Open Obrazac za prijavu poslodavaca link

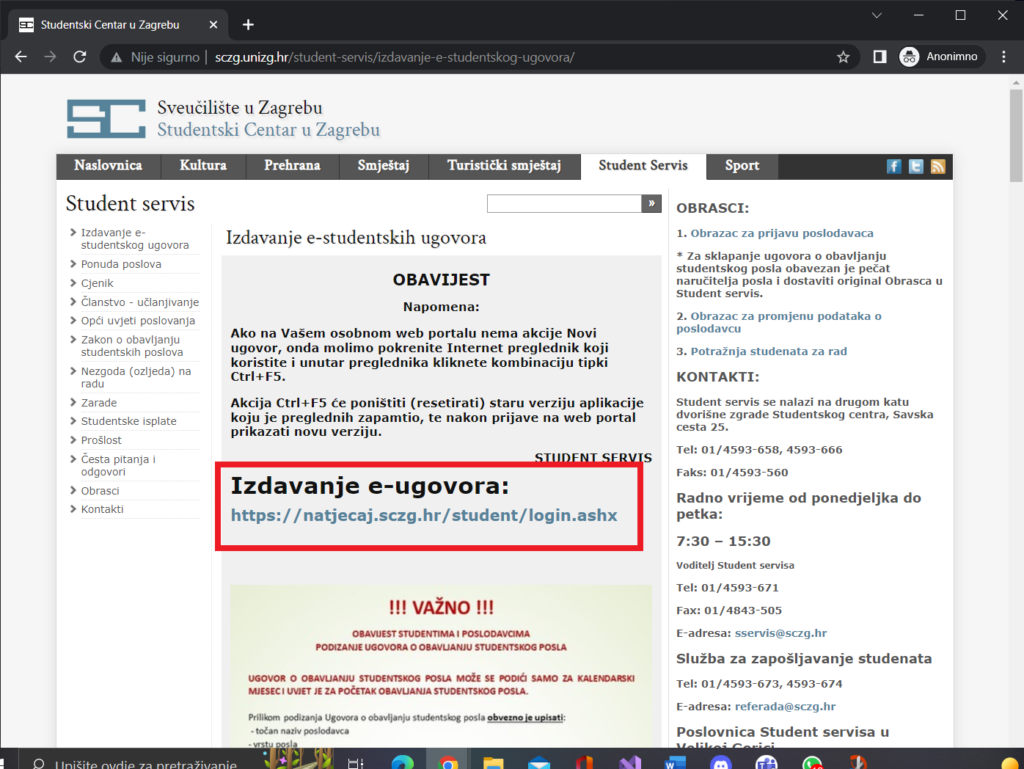(x=767, y=233)
